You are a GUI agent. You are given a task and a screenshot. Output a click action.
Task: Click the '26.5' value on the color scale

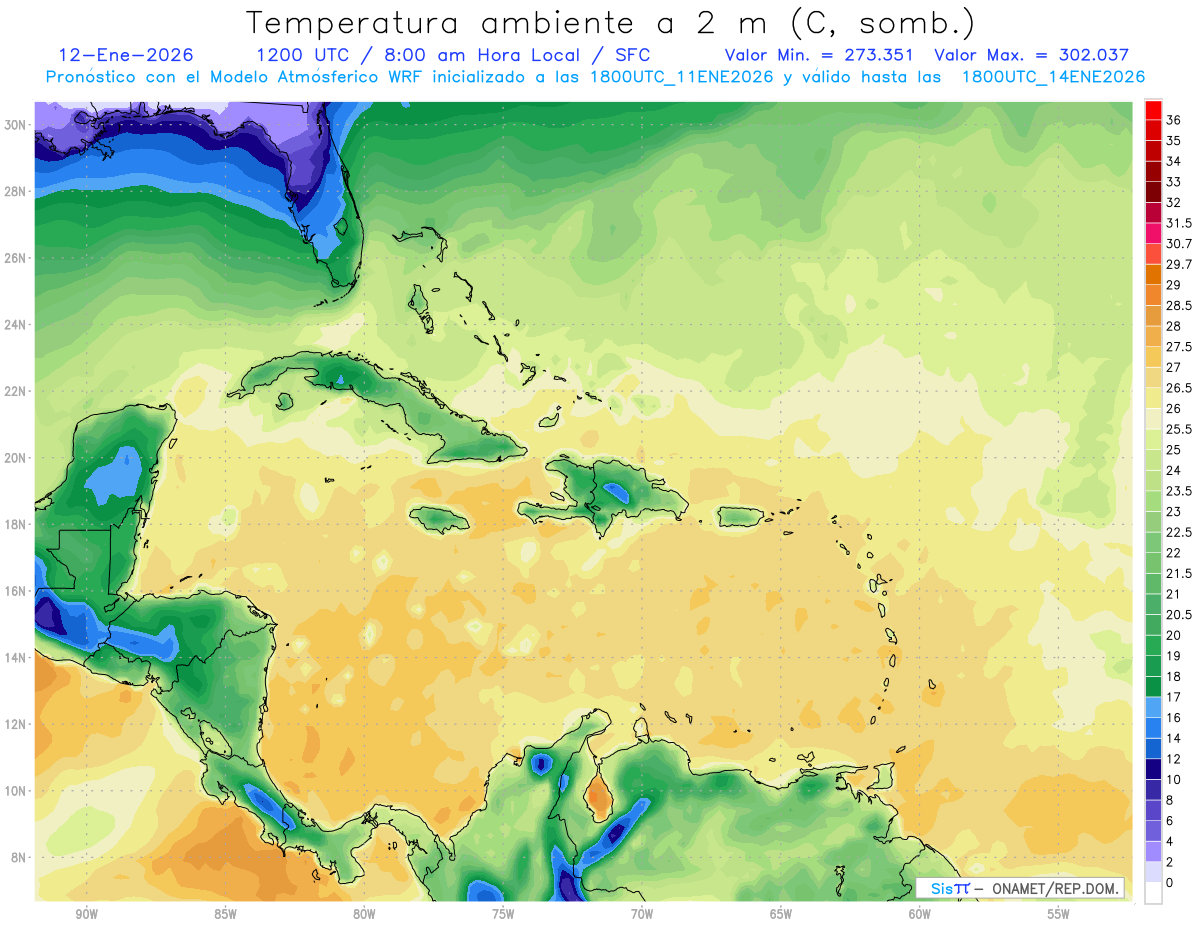(x=1179, y=388)
